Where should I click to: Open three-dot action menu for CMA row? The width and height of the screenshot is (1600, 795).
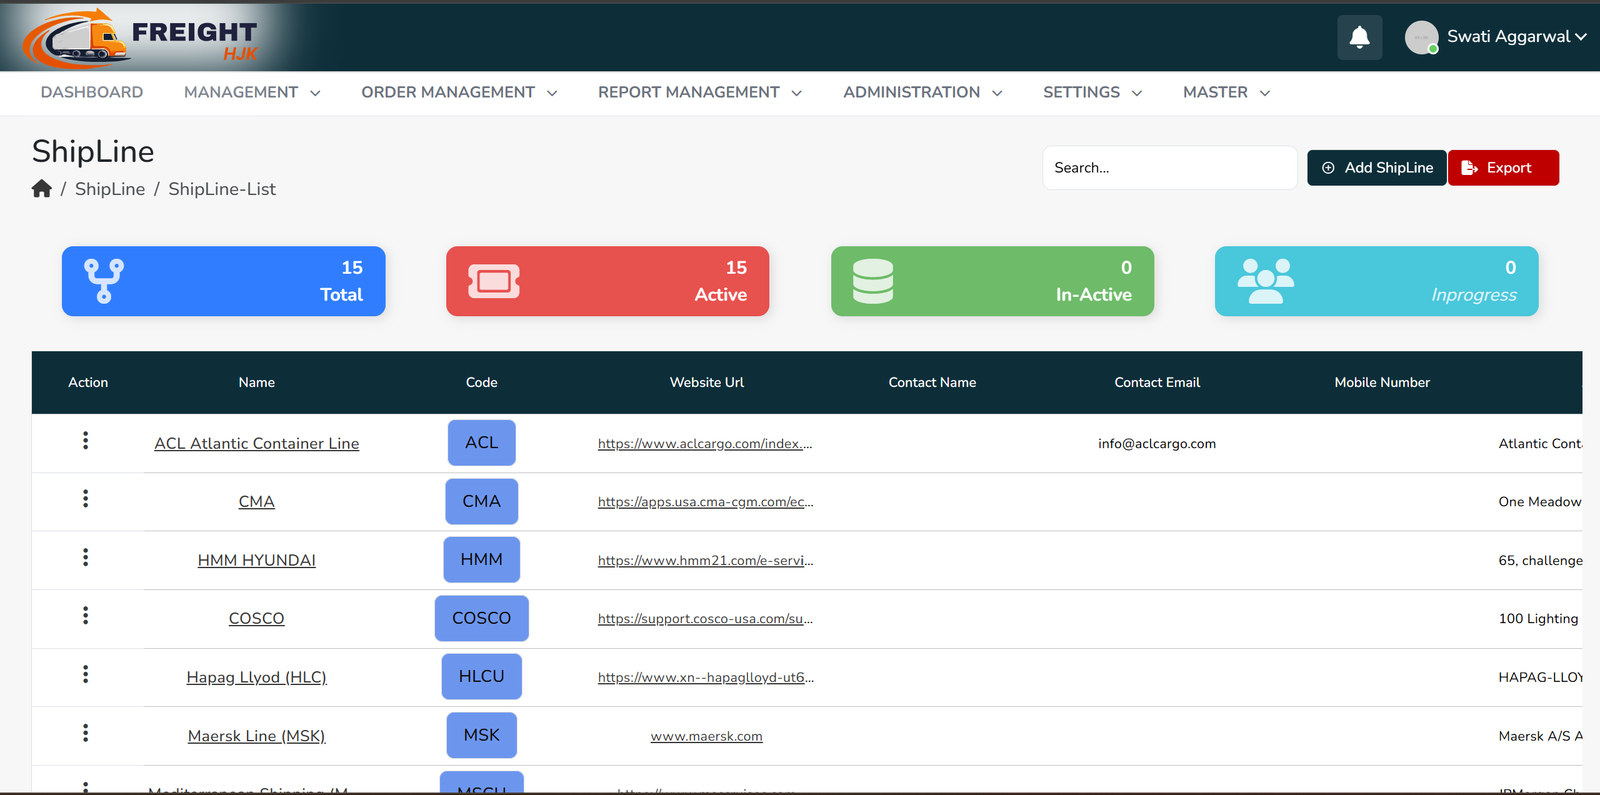[x=86, y=499]
